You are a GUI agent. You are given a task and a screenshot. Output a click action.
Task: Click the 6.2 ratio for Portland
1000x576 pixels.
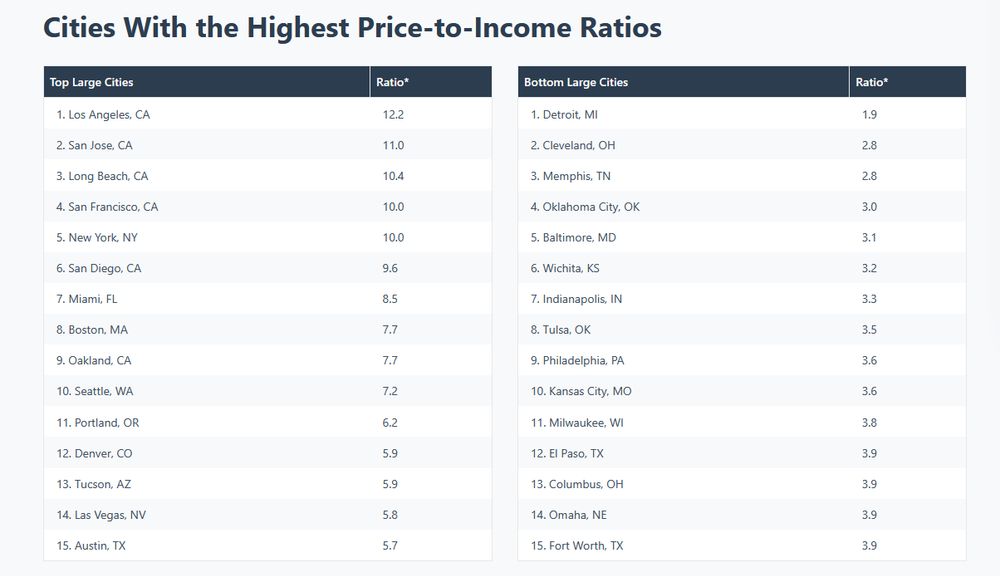point(390,422)
